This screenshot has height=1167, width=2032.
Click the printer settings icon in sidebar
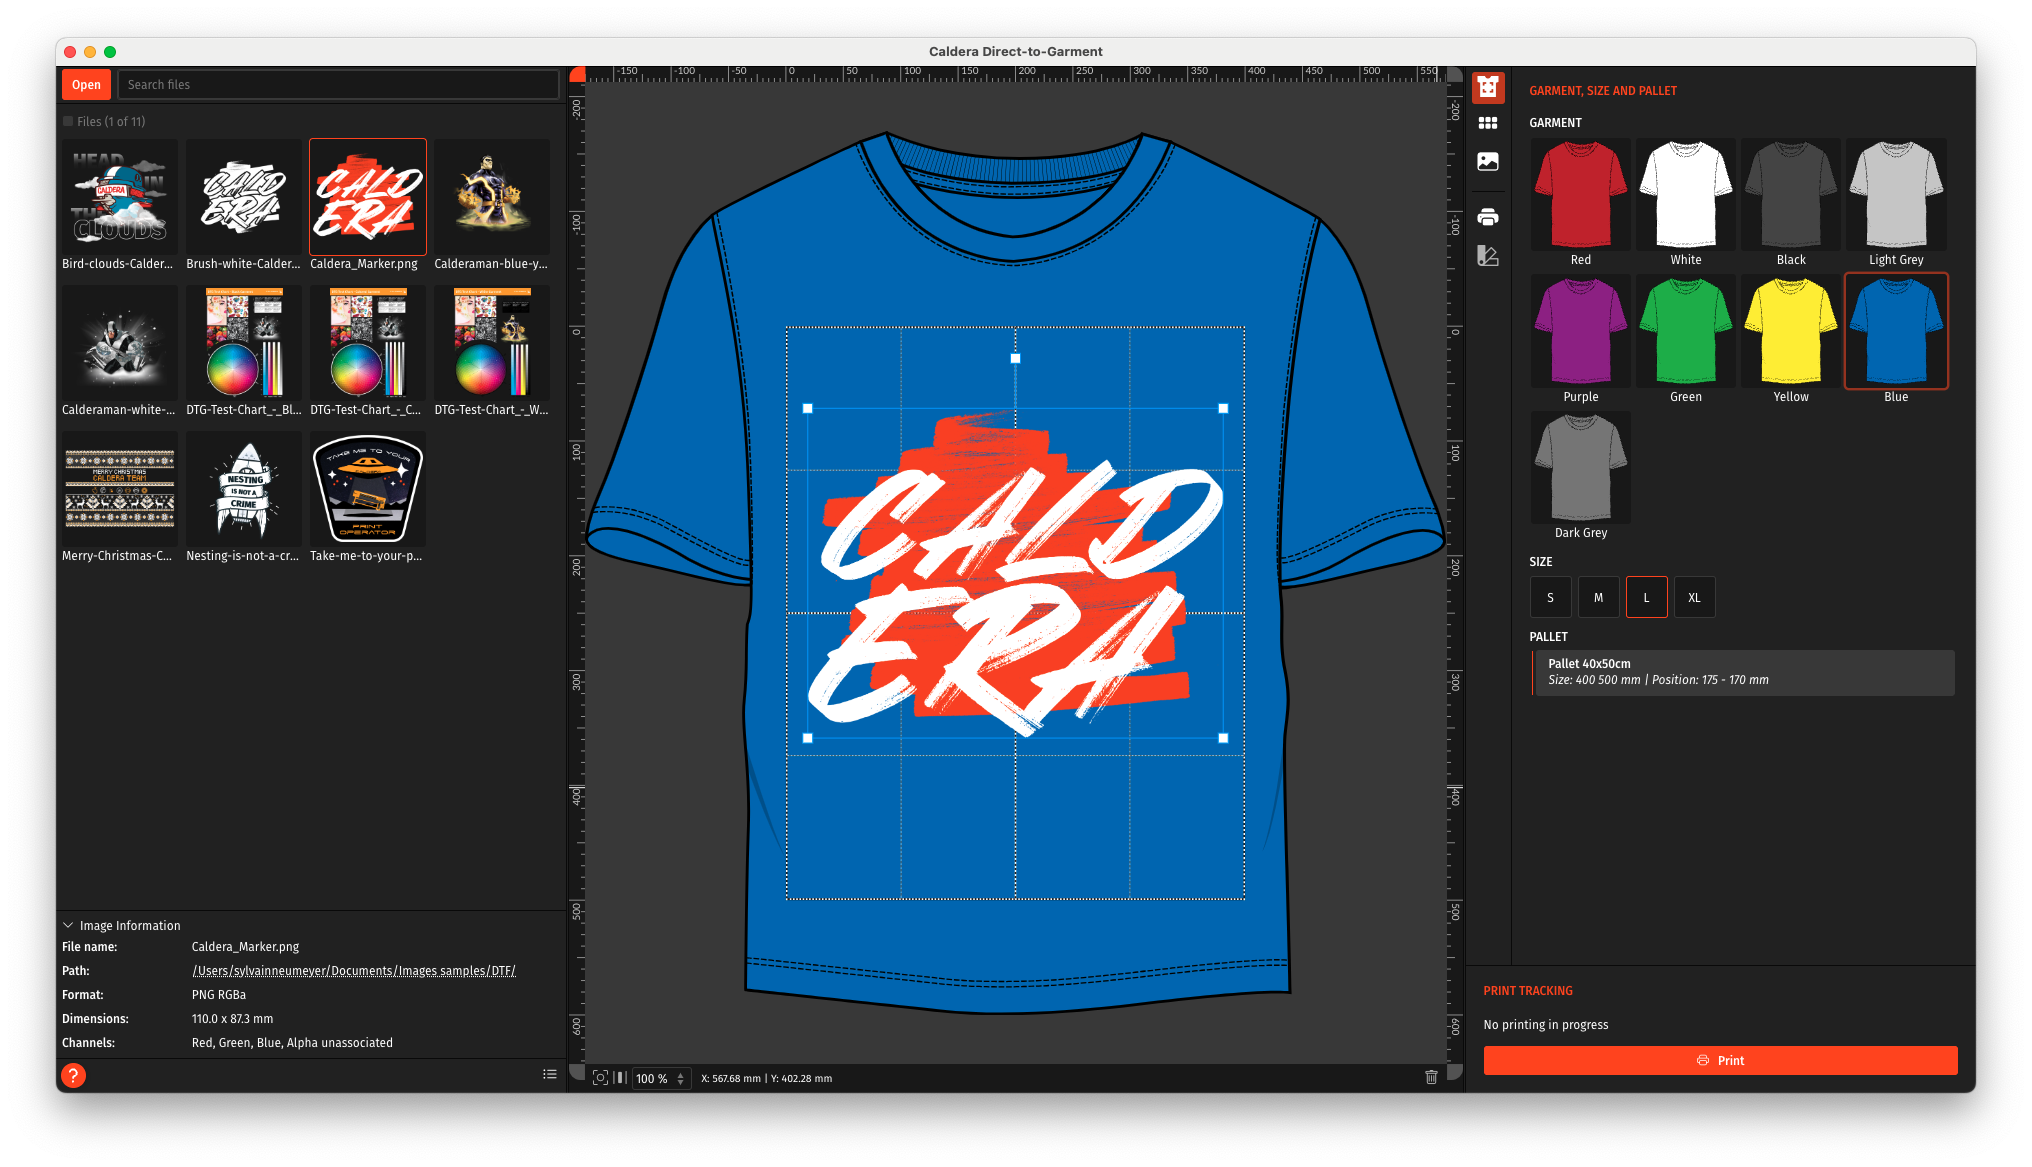click(1488, 216)
